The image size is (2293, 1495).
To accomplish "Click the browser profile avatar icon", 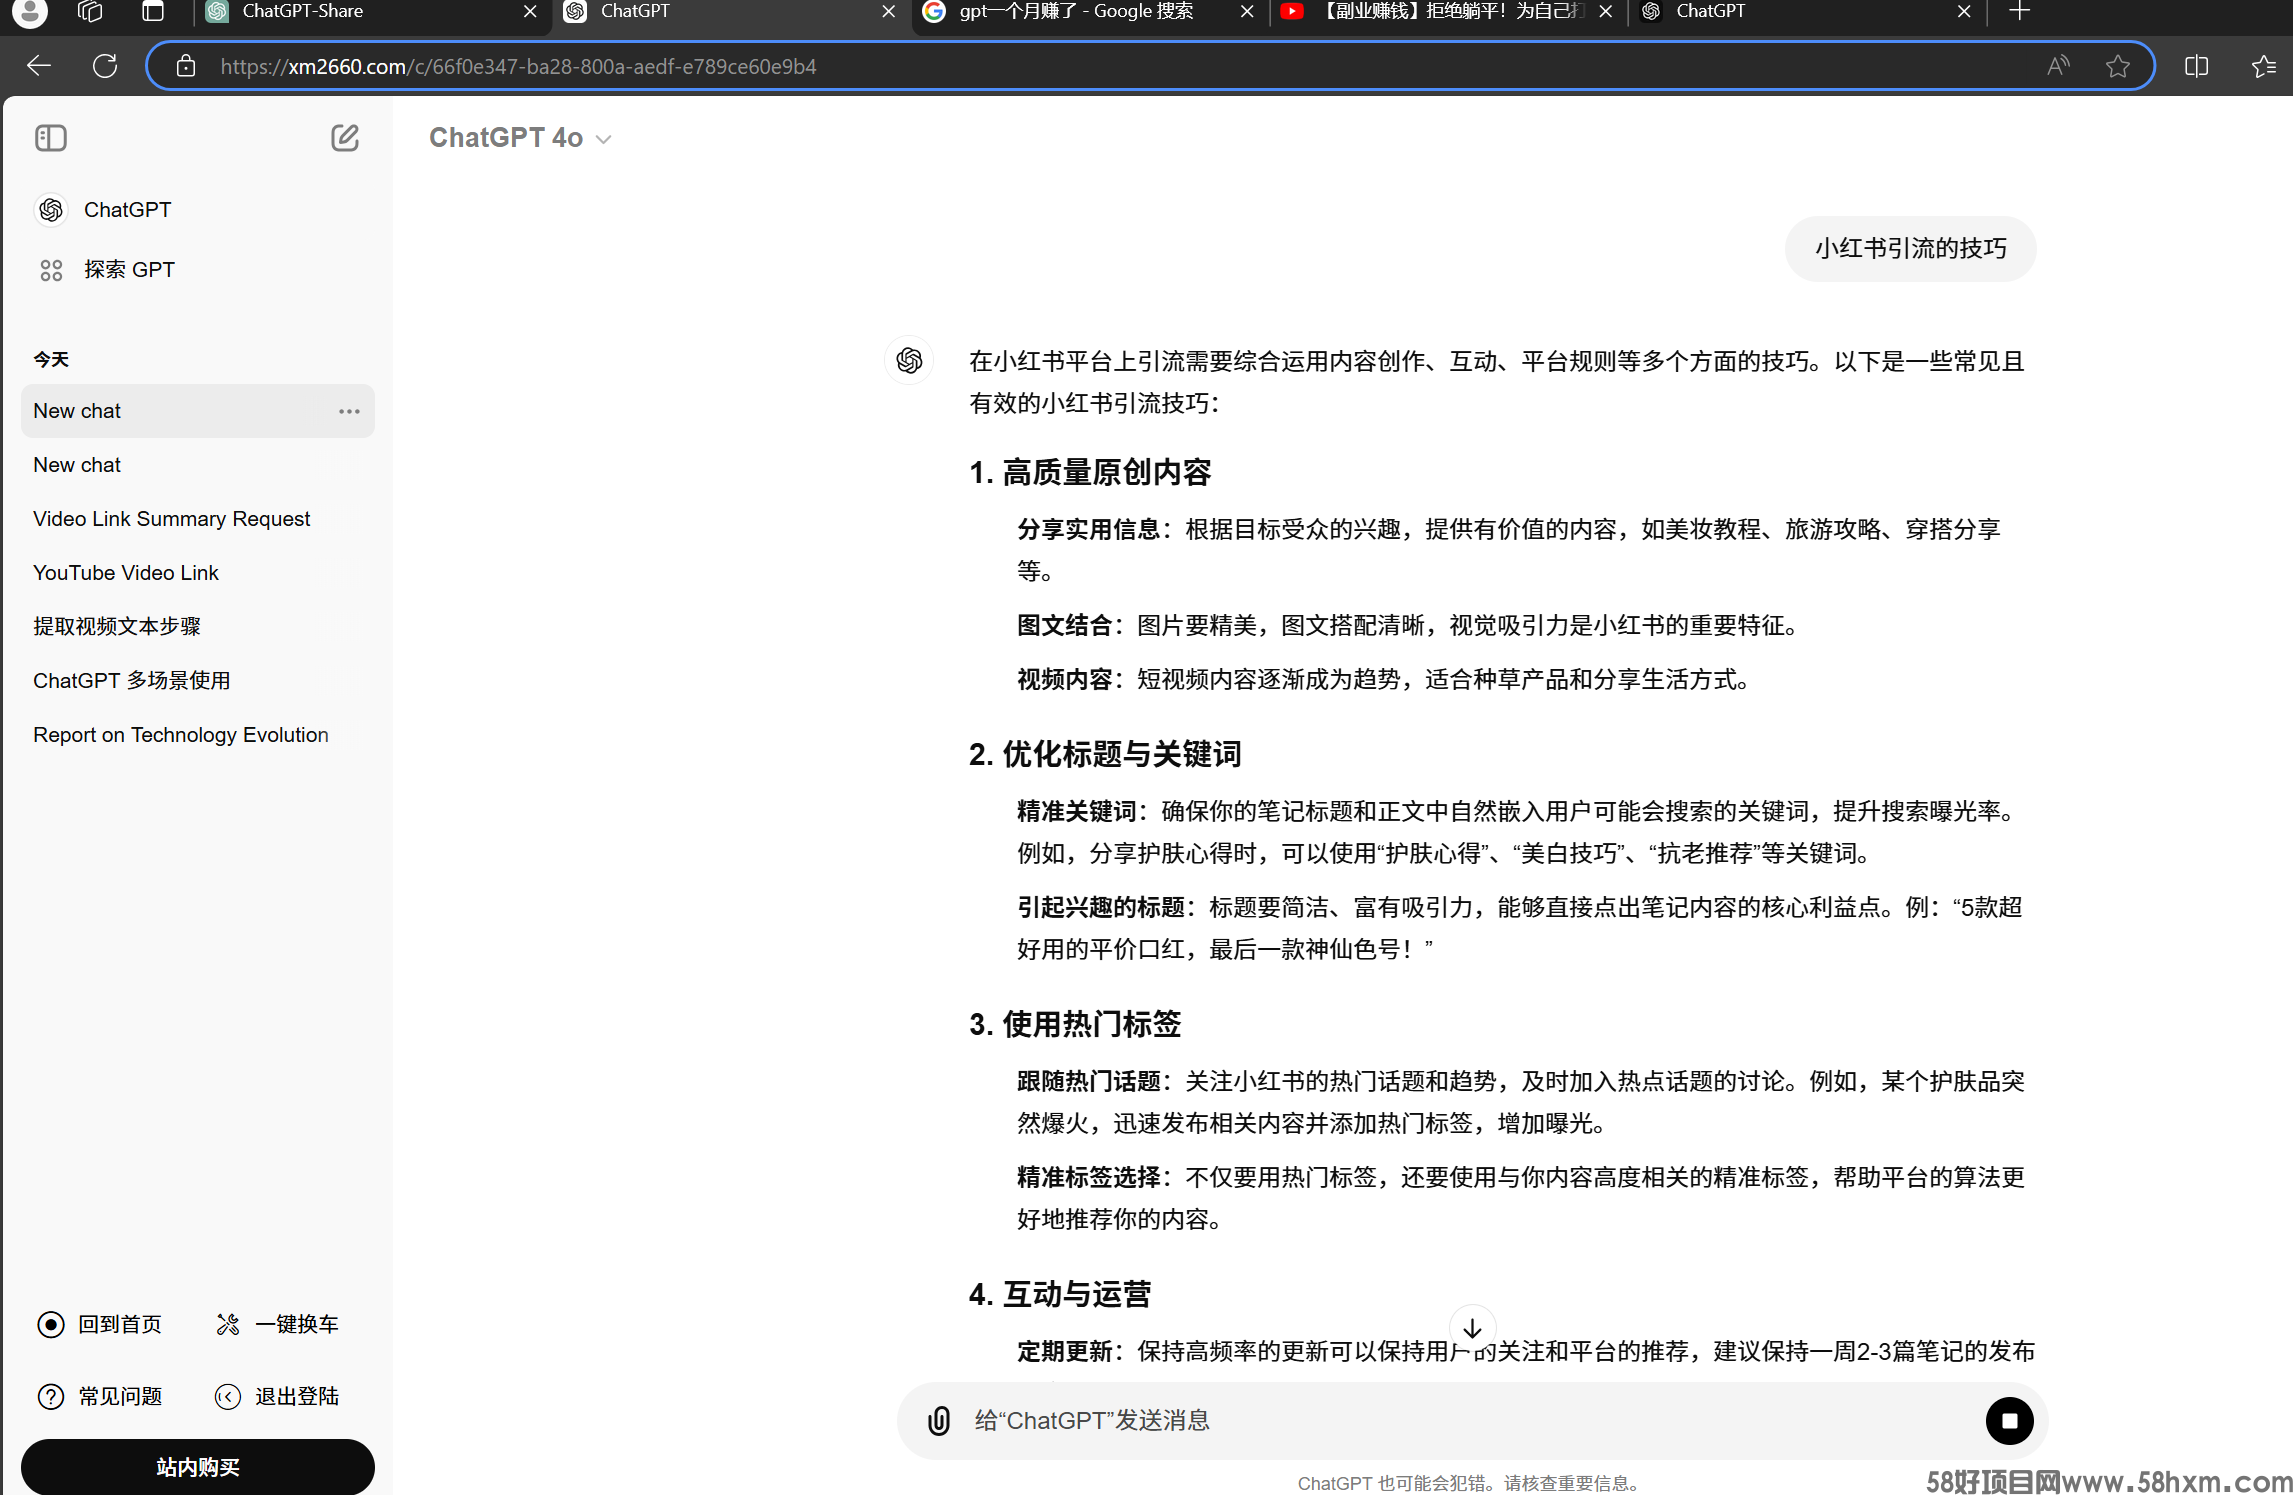I will 30,12.
